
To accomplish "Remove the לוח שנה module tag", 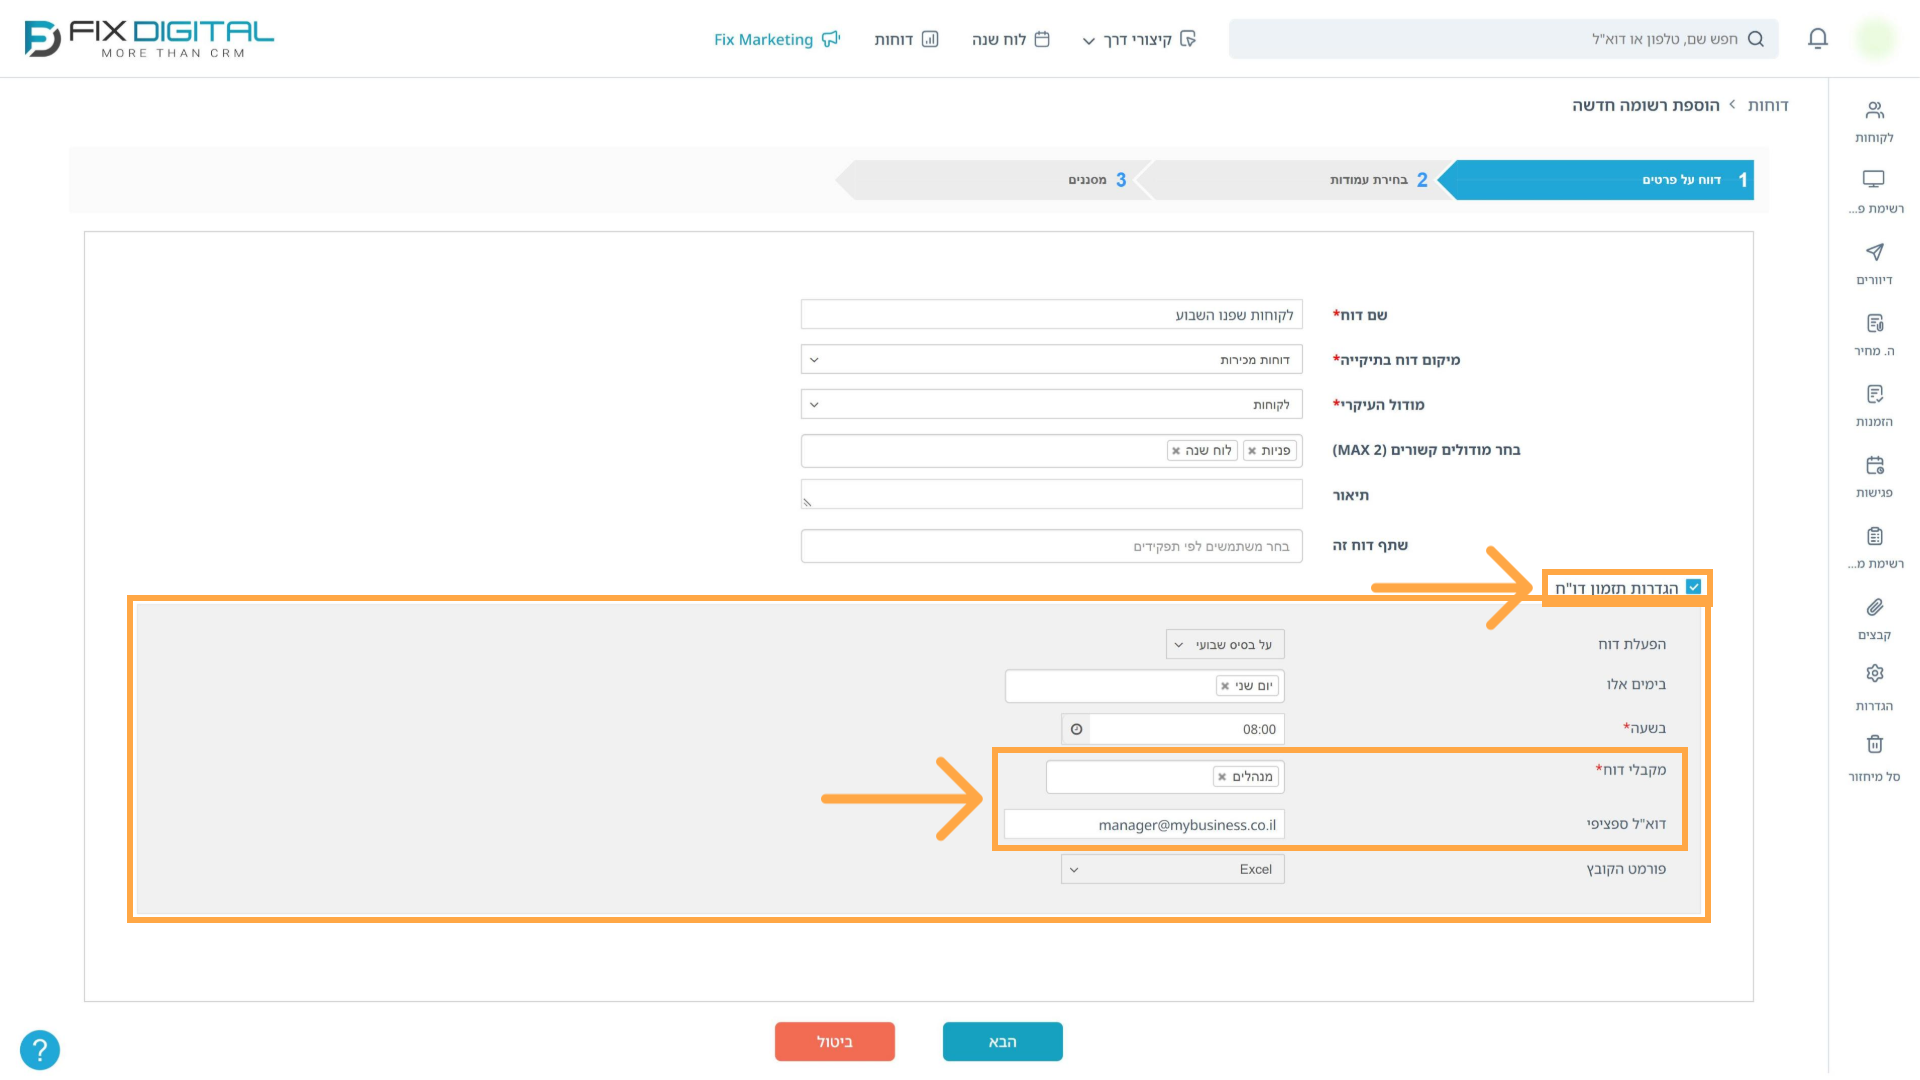I will [x=1176, y=451].
